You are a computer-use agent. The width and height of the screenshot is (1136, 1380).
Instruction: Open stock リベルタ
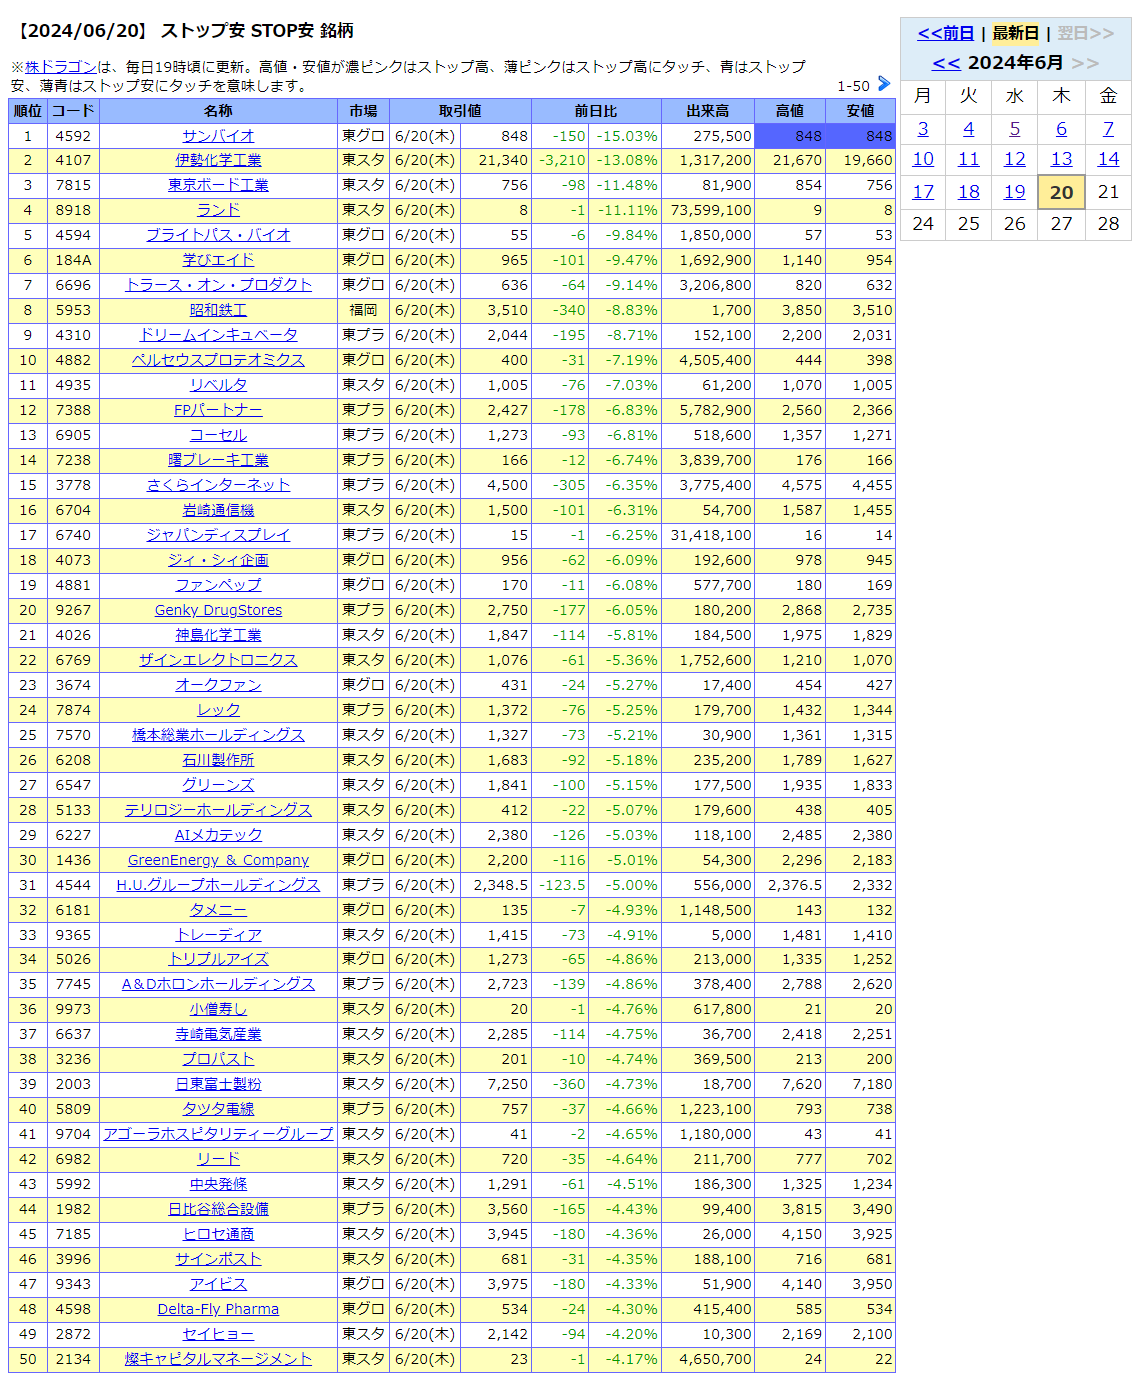tap(218, 386)
